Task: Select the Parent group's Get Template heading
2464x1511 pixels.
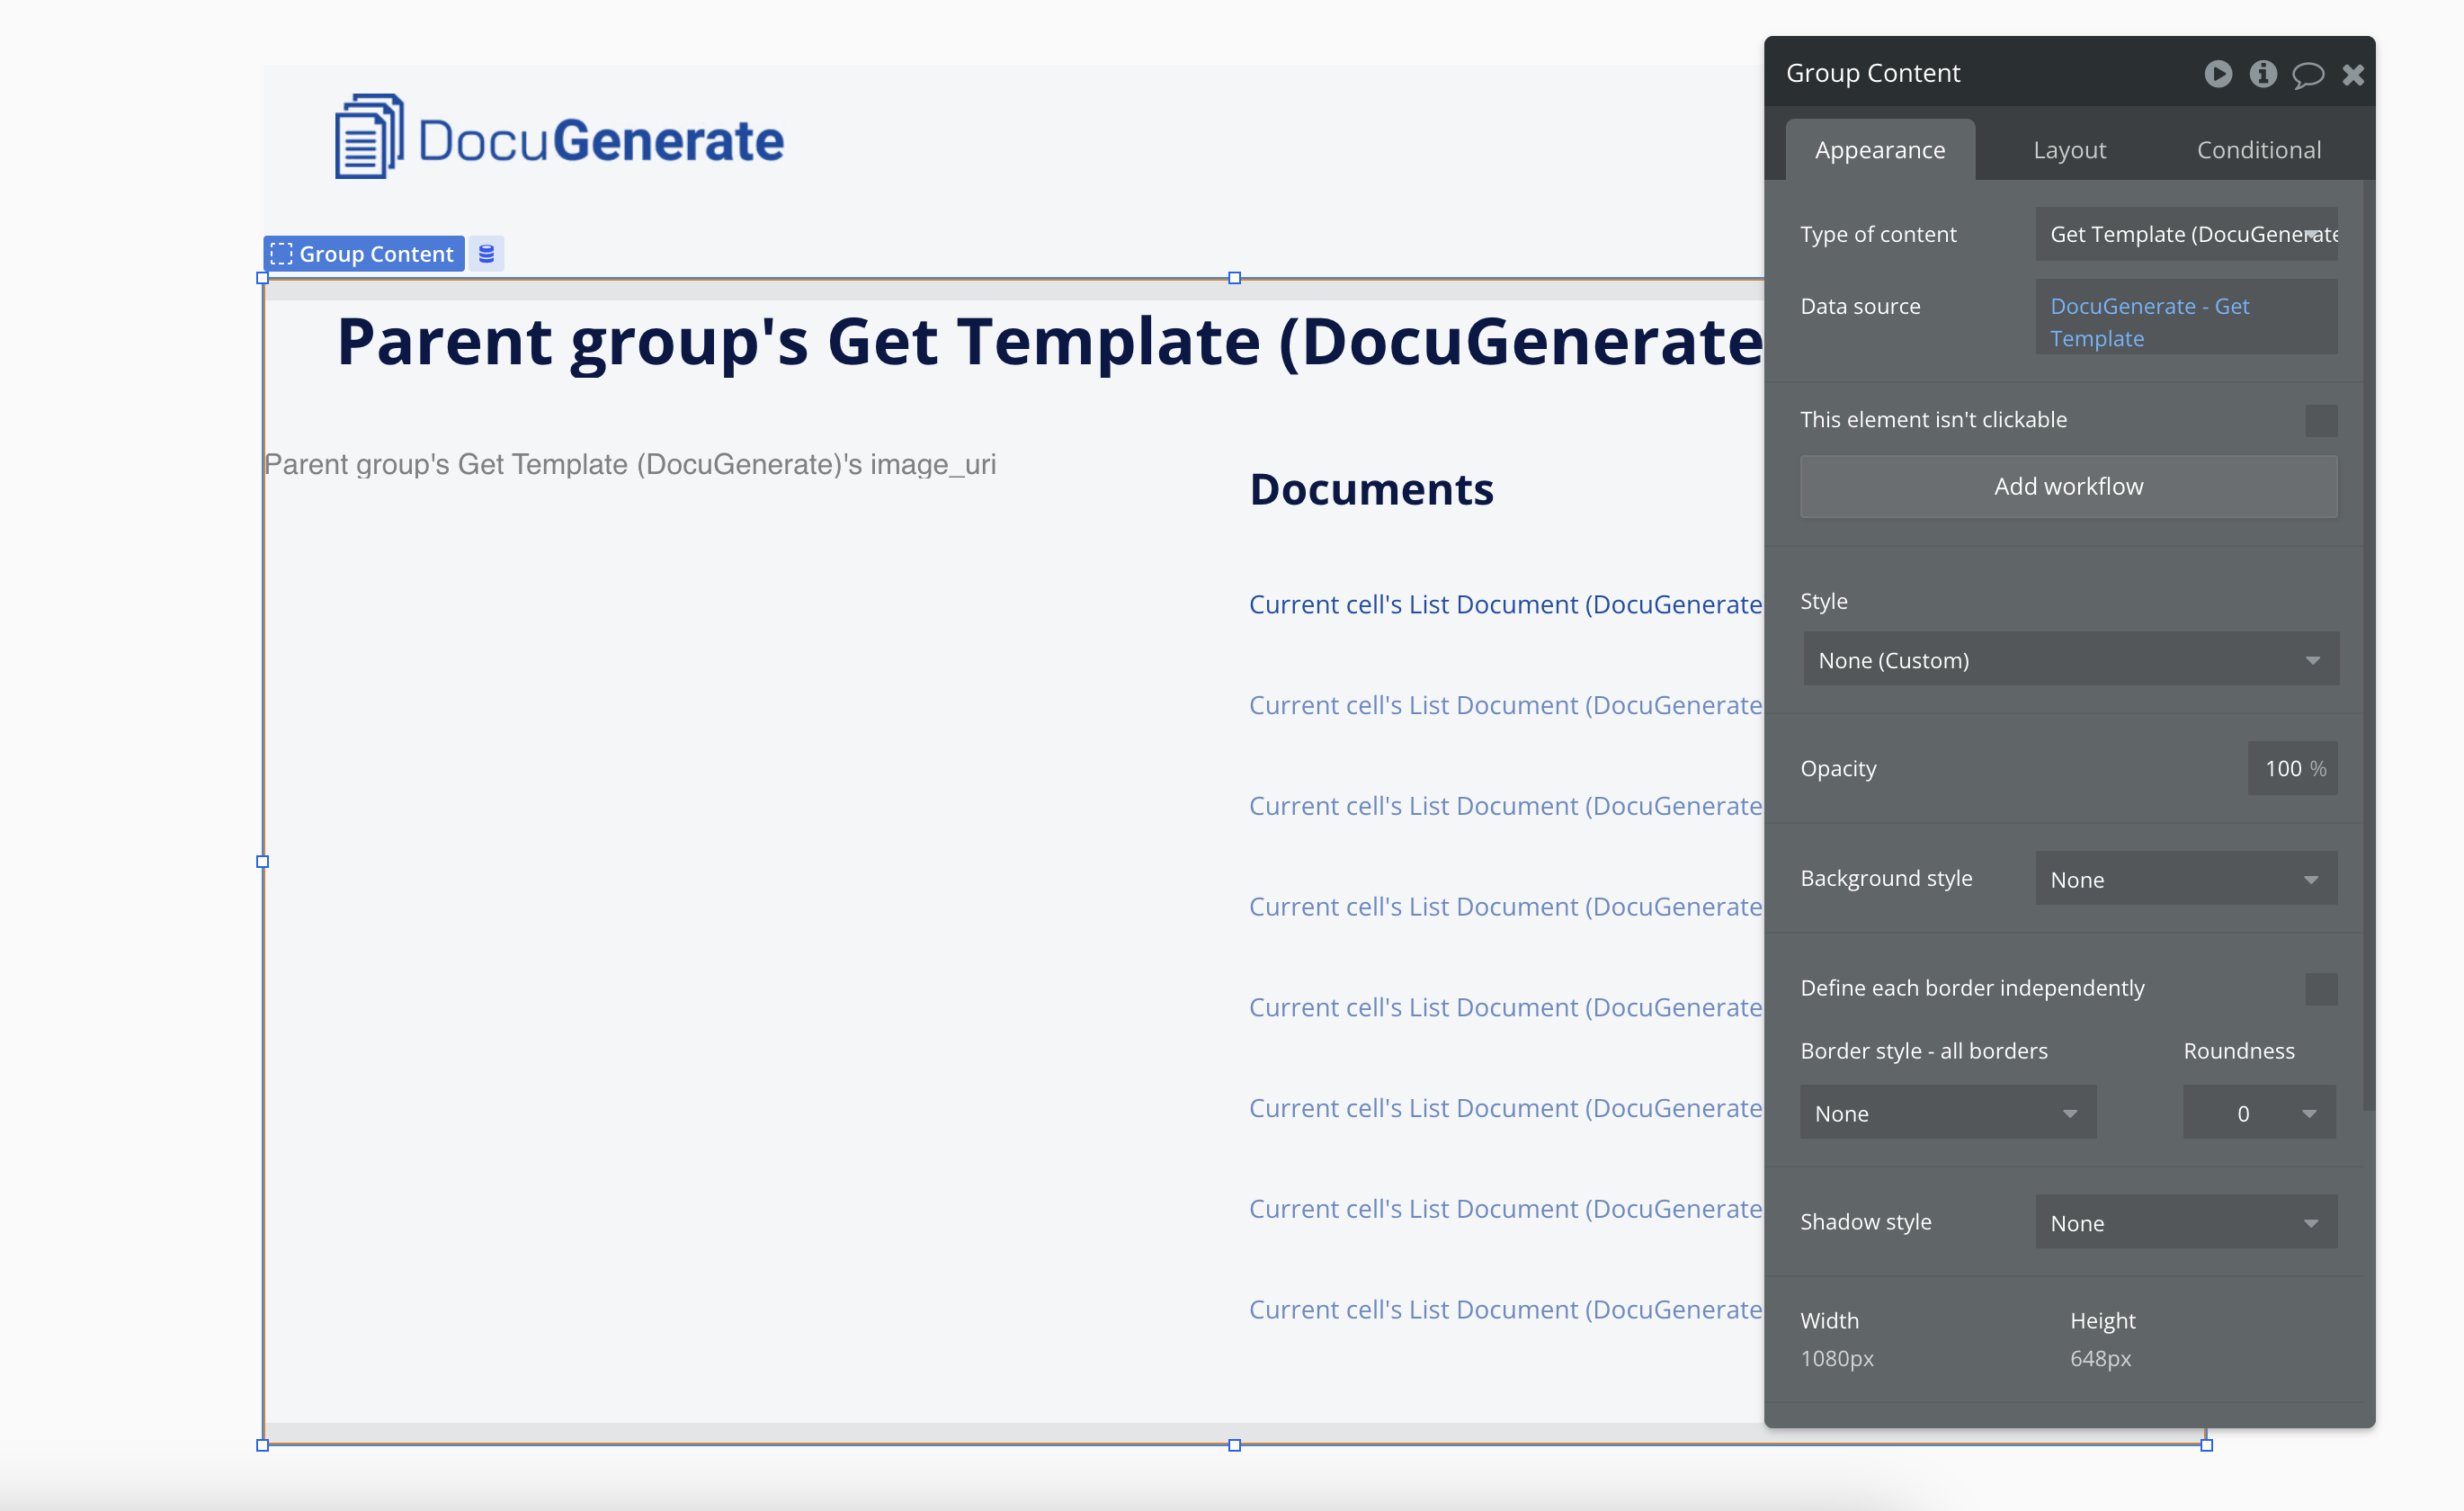Action: point(1050,342)
